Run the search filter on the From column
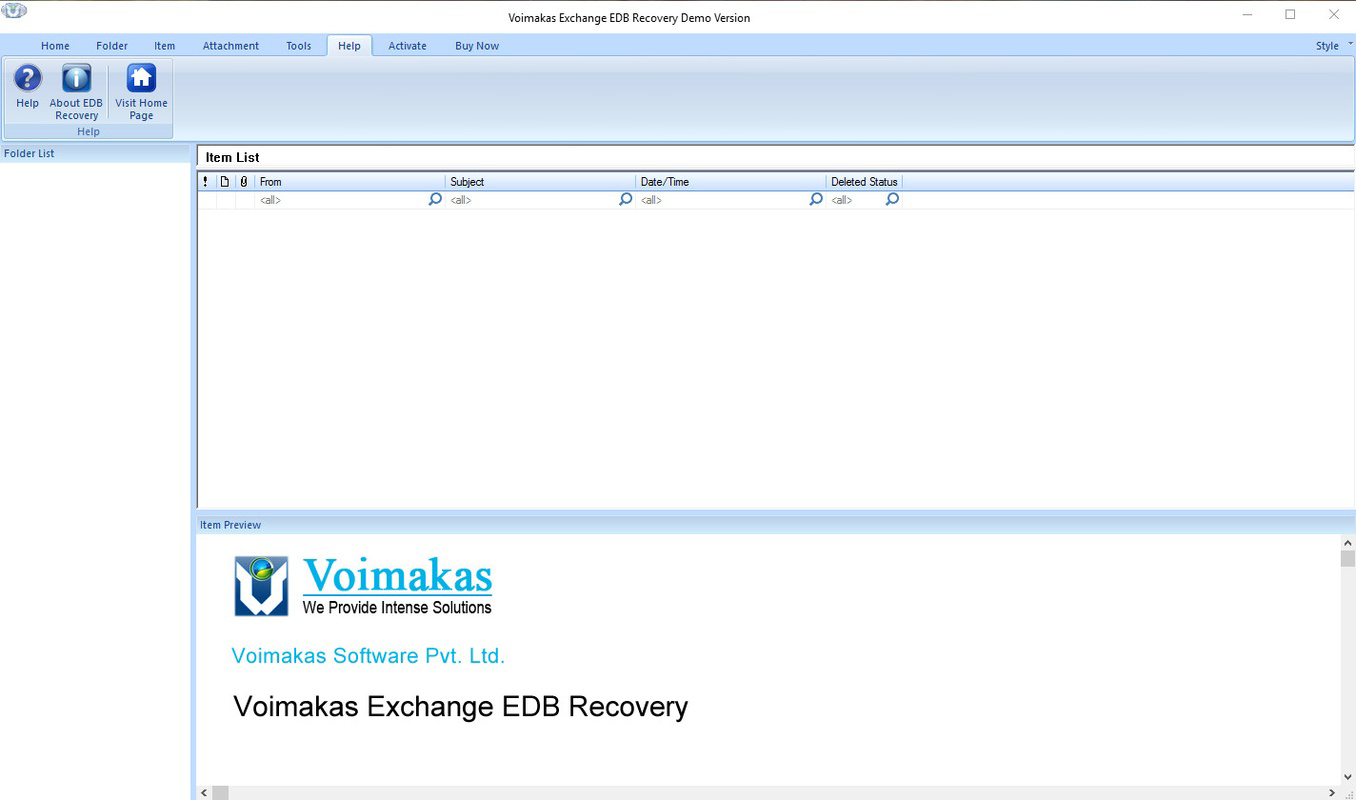The height and width of the screenshot is (800, 1356). tap(434, 199)
